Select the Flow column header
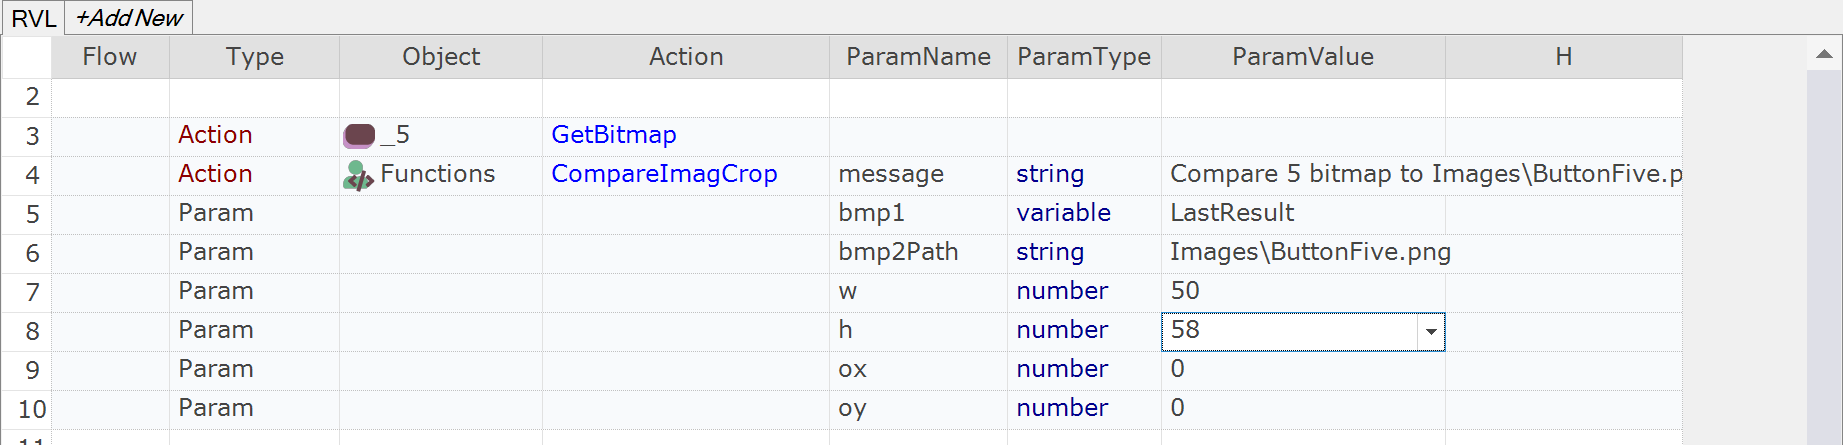This screenshot has height=445, width=1843. [109, 57]
